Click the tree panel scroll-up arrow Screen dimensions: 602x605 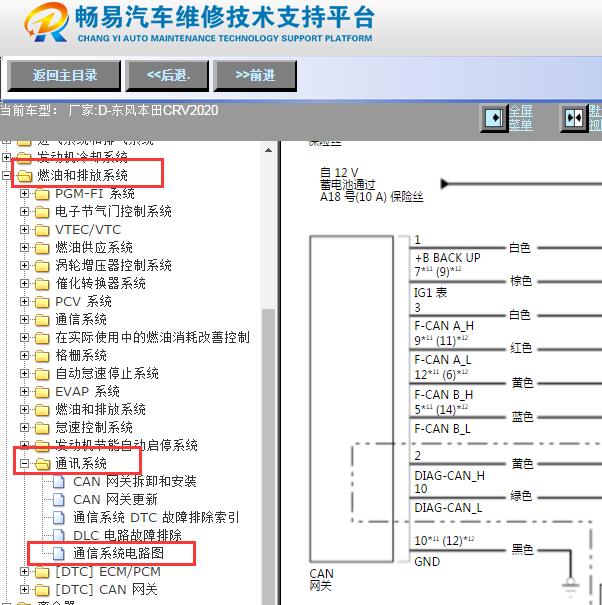(269, 150)
